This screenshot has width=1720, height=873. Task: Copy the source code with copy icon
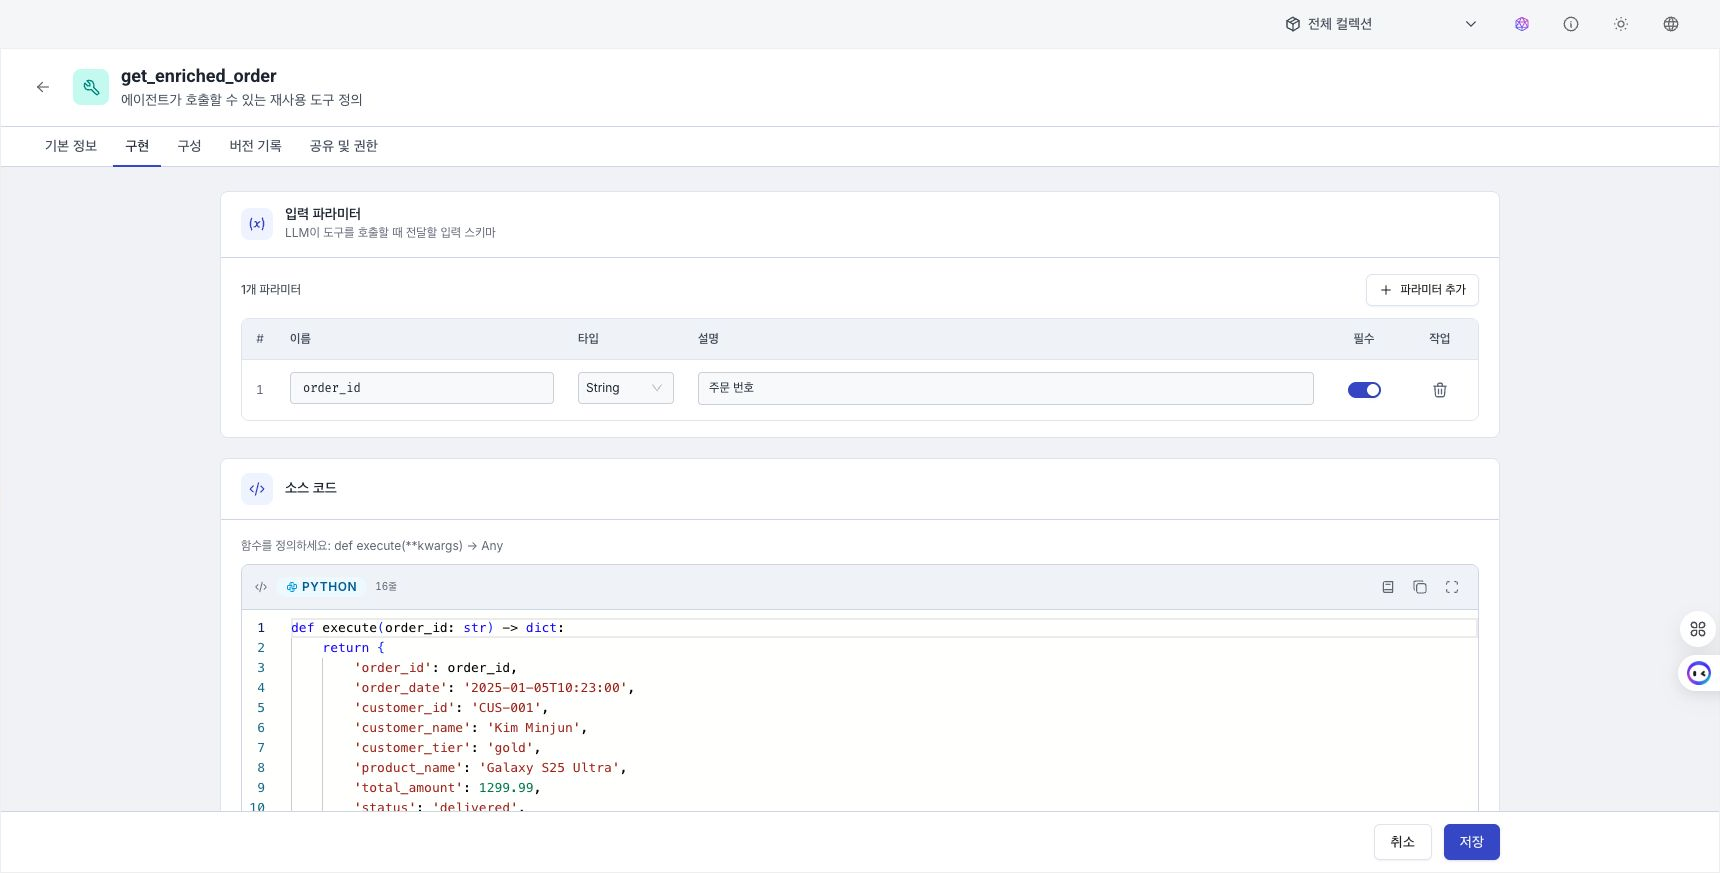point(1420,587)
